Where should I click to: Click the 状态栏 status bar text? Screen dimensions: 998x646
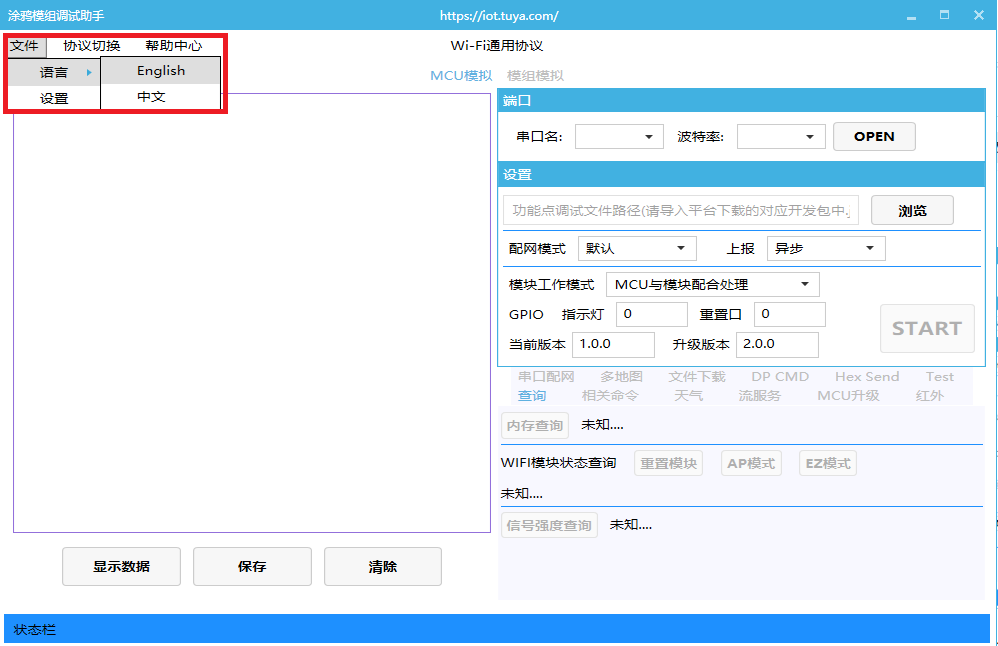click(35, 630)
